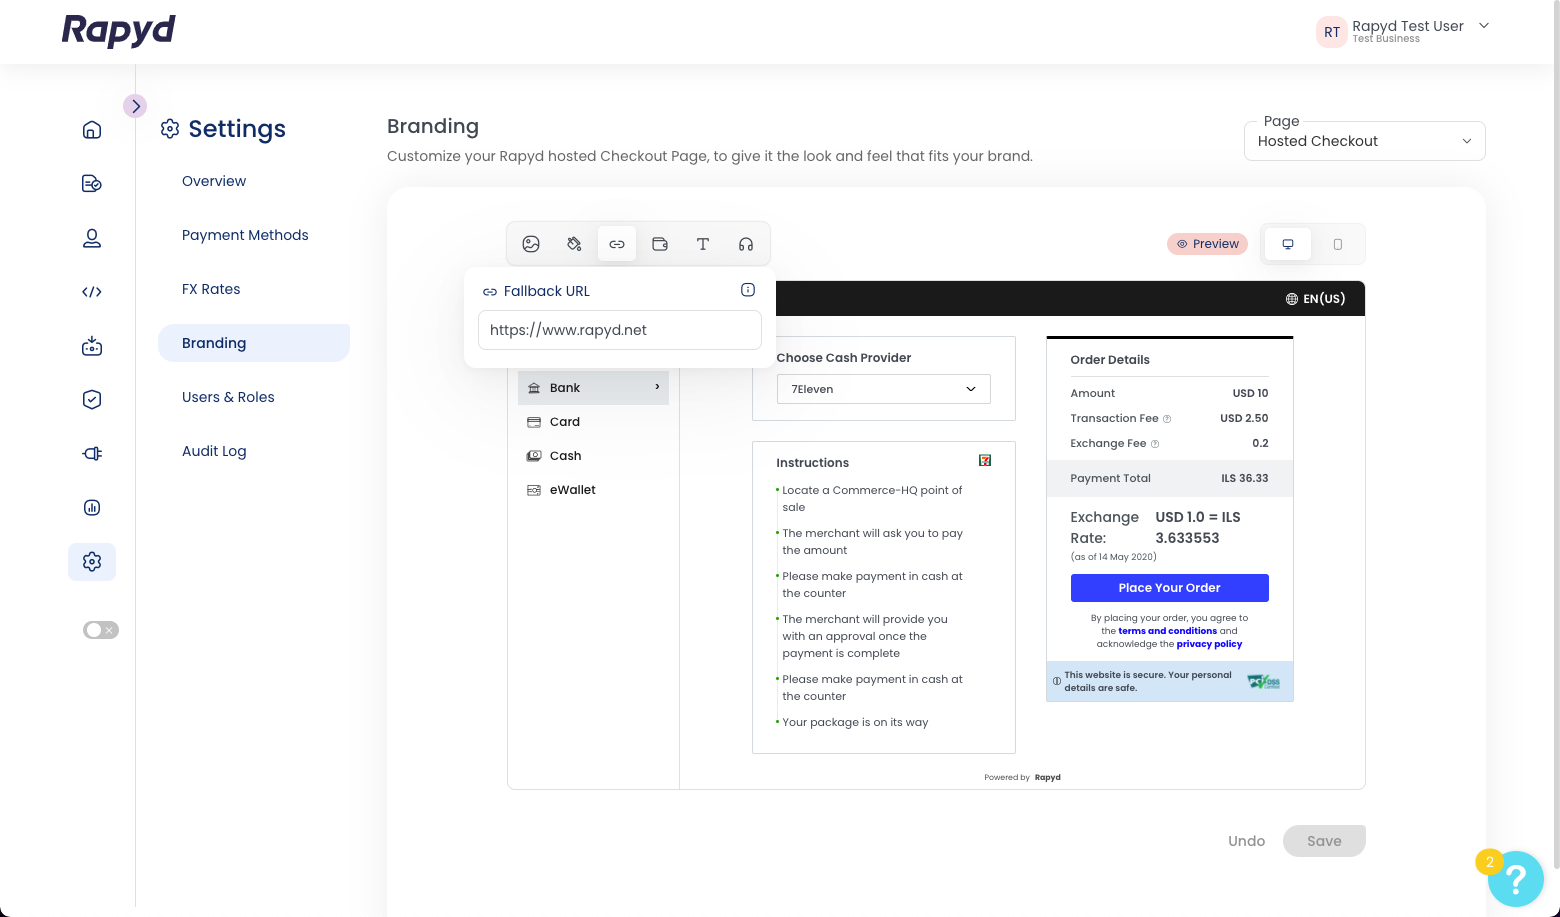Open the headset support settings tool

coord(746,244)
